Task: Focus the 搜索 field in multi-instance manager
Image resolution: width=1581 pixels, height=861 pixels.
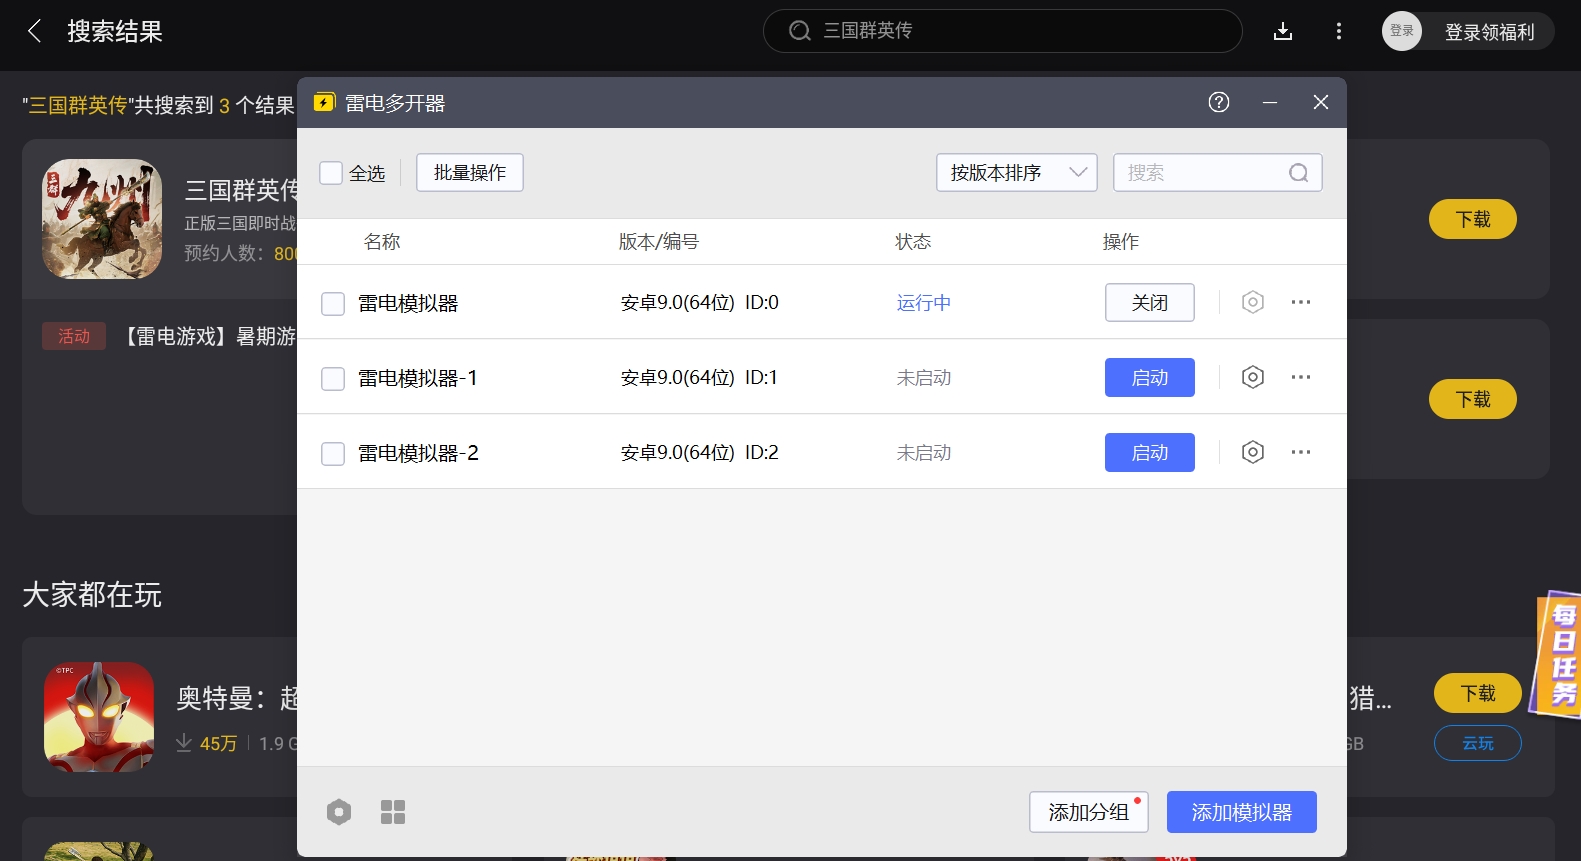Action: (1217, 173)
